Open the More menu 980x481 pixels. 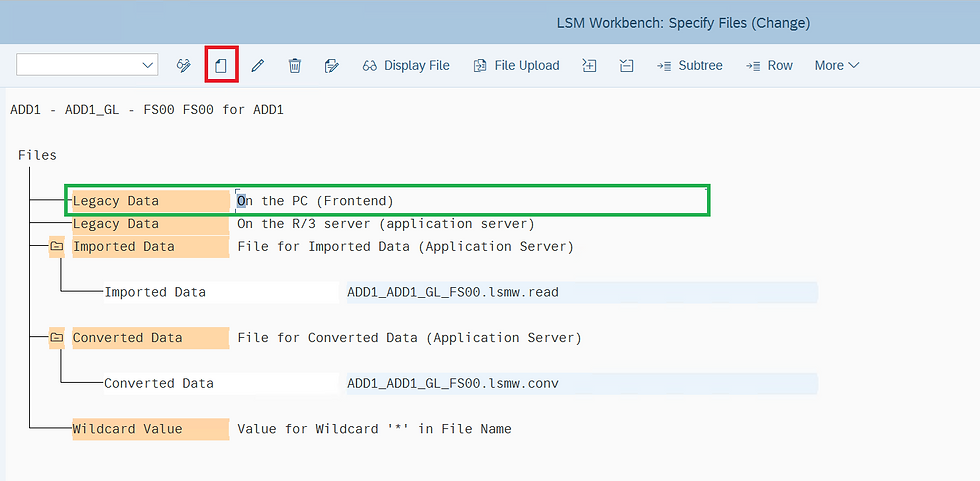[x=837, y=65]
